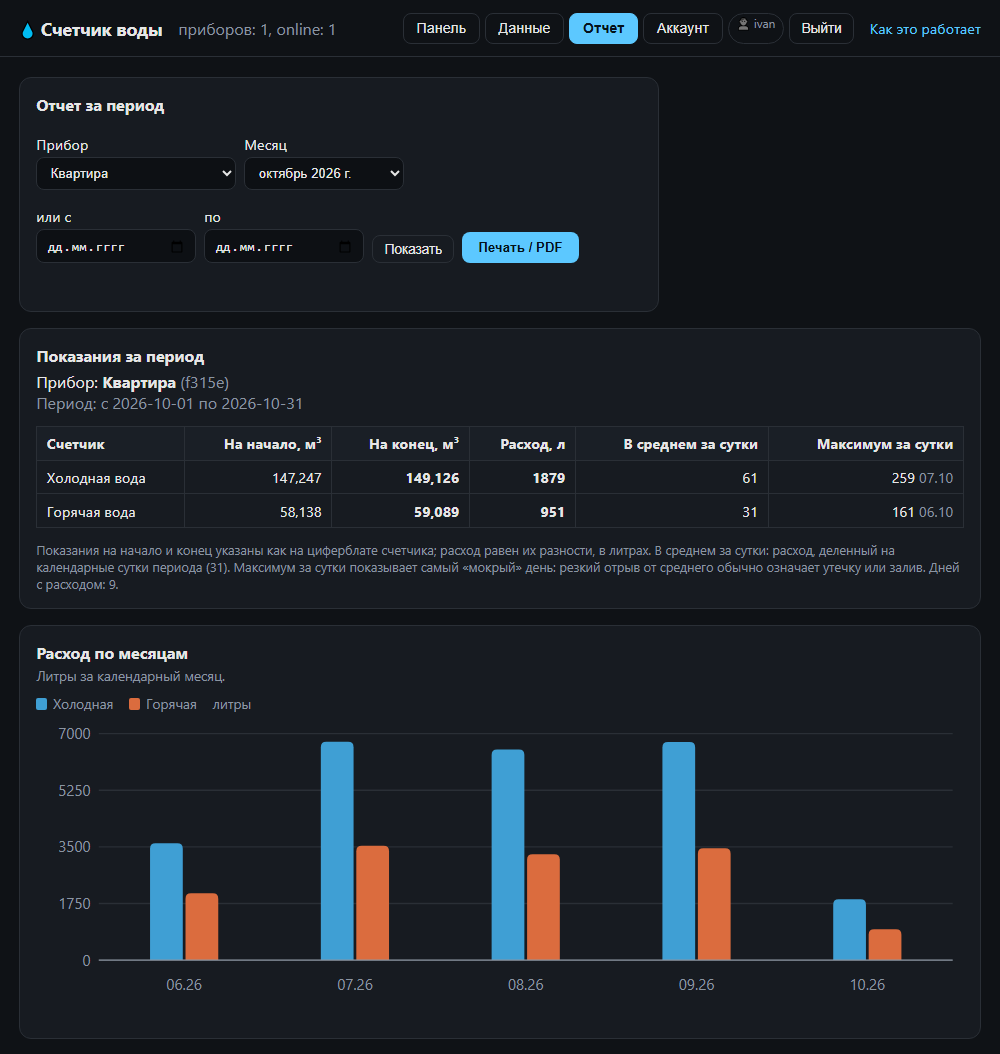Click the blue Холодная legend swatch
Image resolution: width=1000 pixels, height=1054 pixels.
[42, 704]
